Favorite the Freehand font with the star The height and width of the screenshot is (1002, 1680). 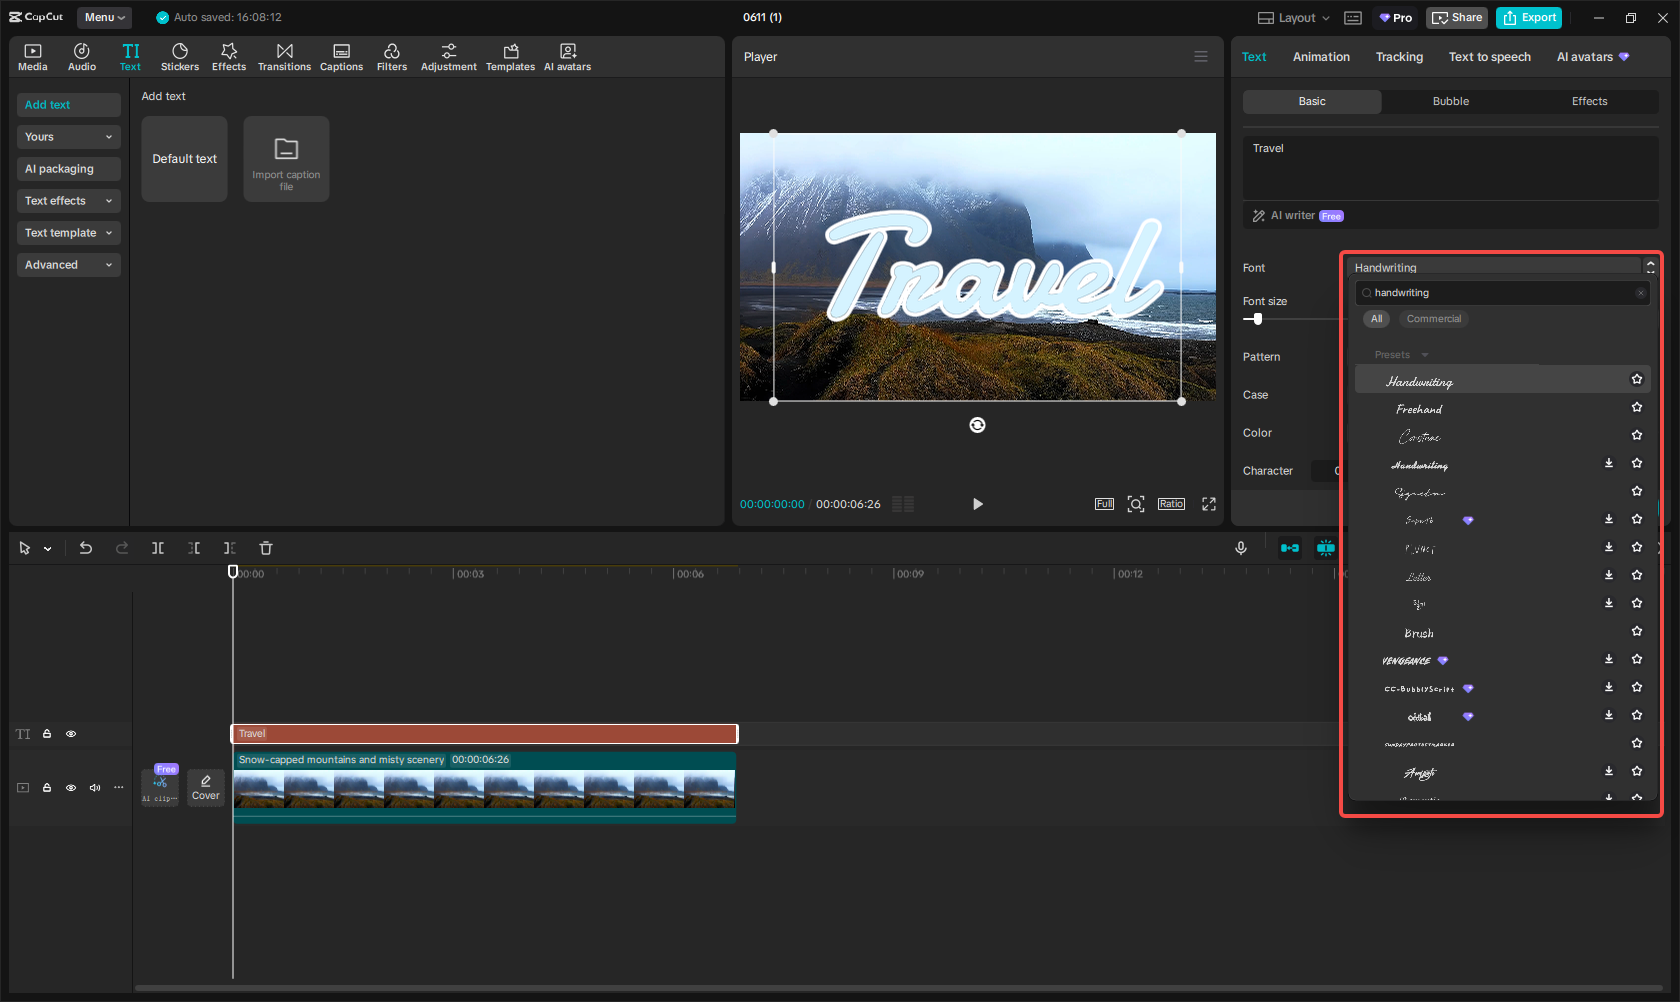pyautogui.click(x=1637, y=407)
